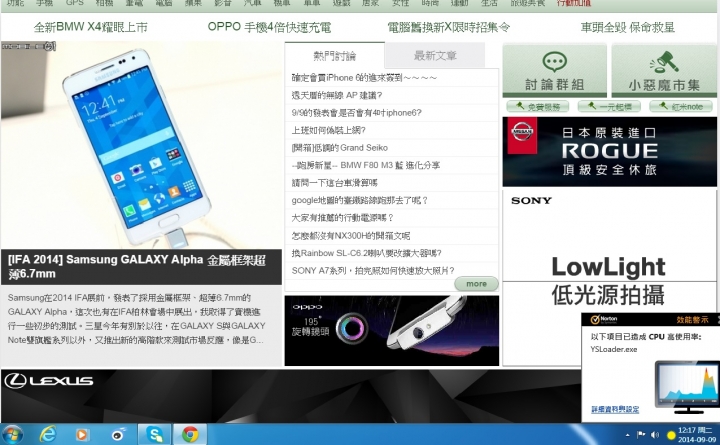Open the Windows Start menu orb
This screenshot has width=720, height=445.
11,434
